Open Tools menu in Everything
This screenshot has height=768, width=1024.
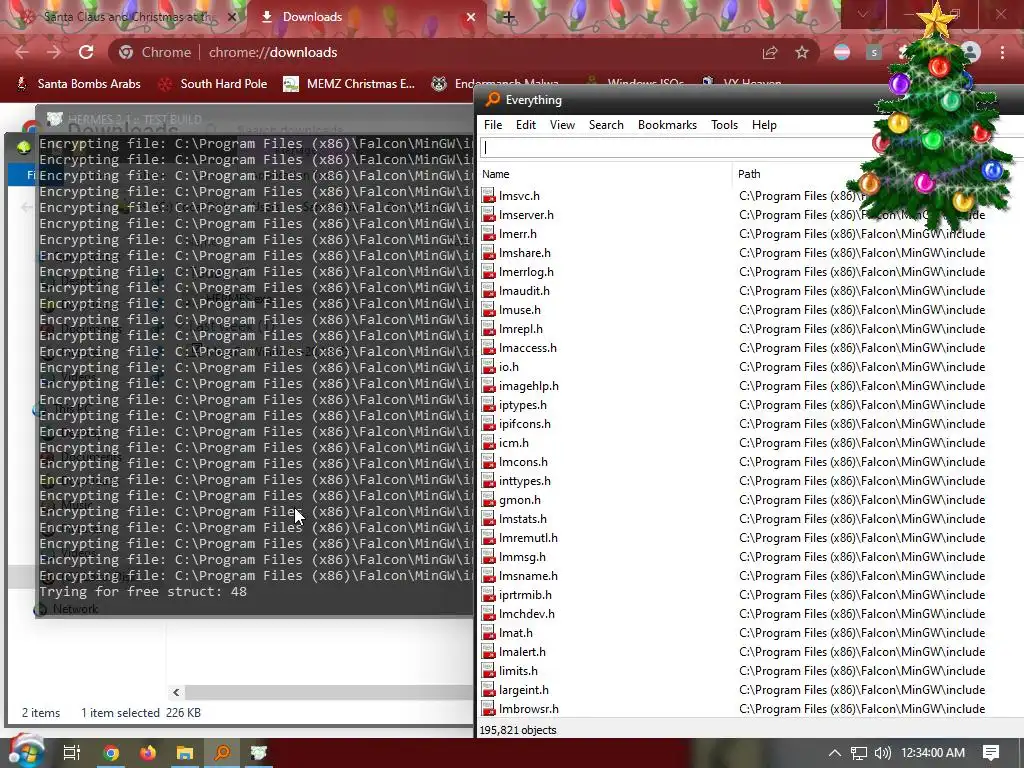click(724, 125)
